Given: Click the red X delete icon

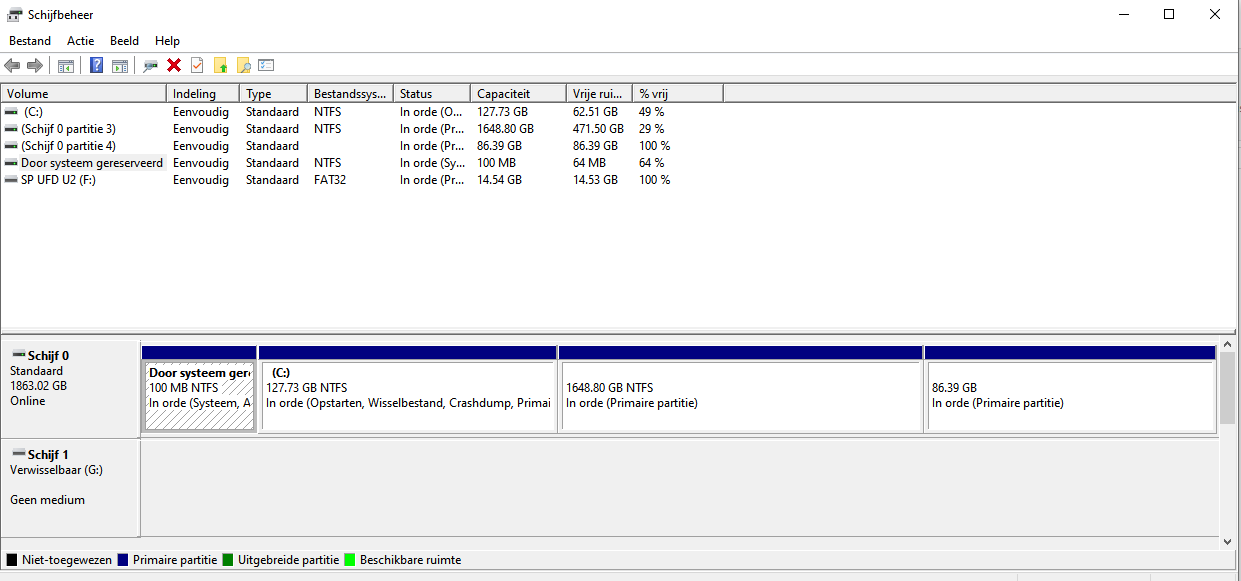Looking at the screenshot, I should (x=174, y=65).
